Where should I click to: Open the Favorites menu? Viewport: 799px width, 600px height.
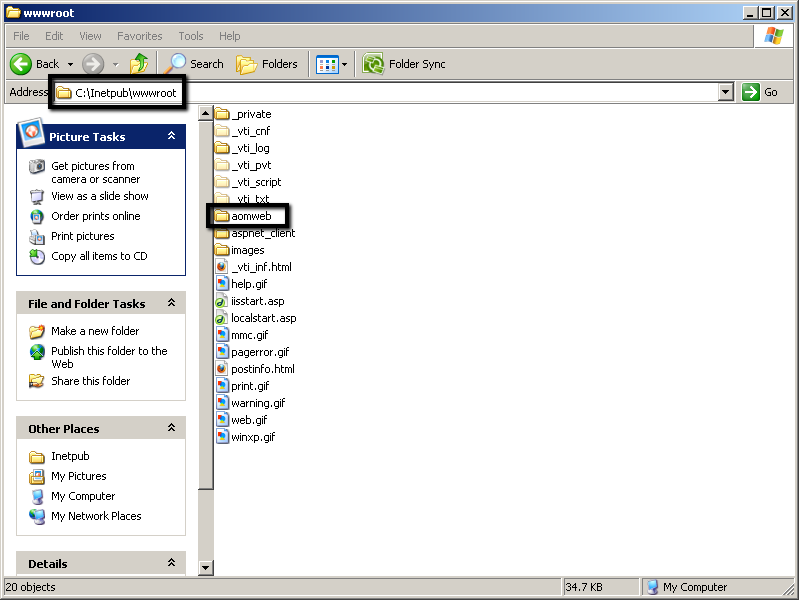point(139,36)
